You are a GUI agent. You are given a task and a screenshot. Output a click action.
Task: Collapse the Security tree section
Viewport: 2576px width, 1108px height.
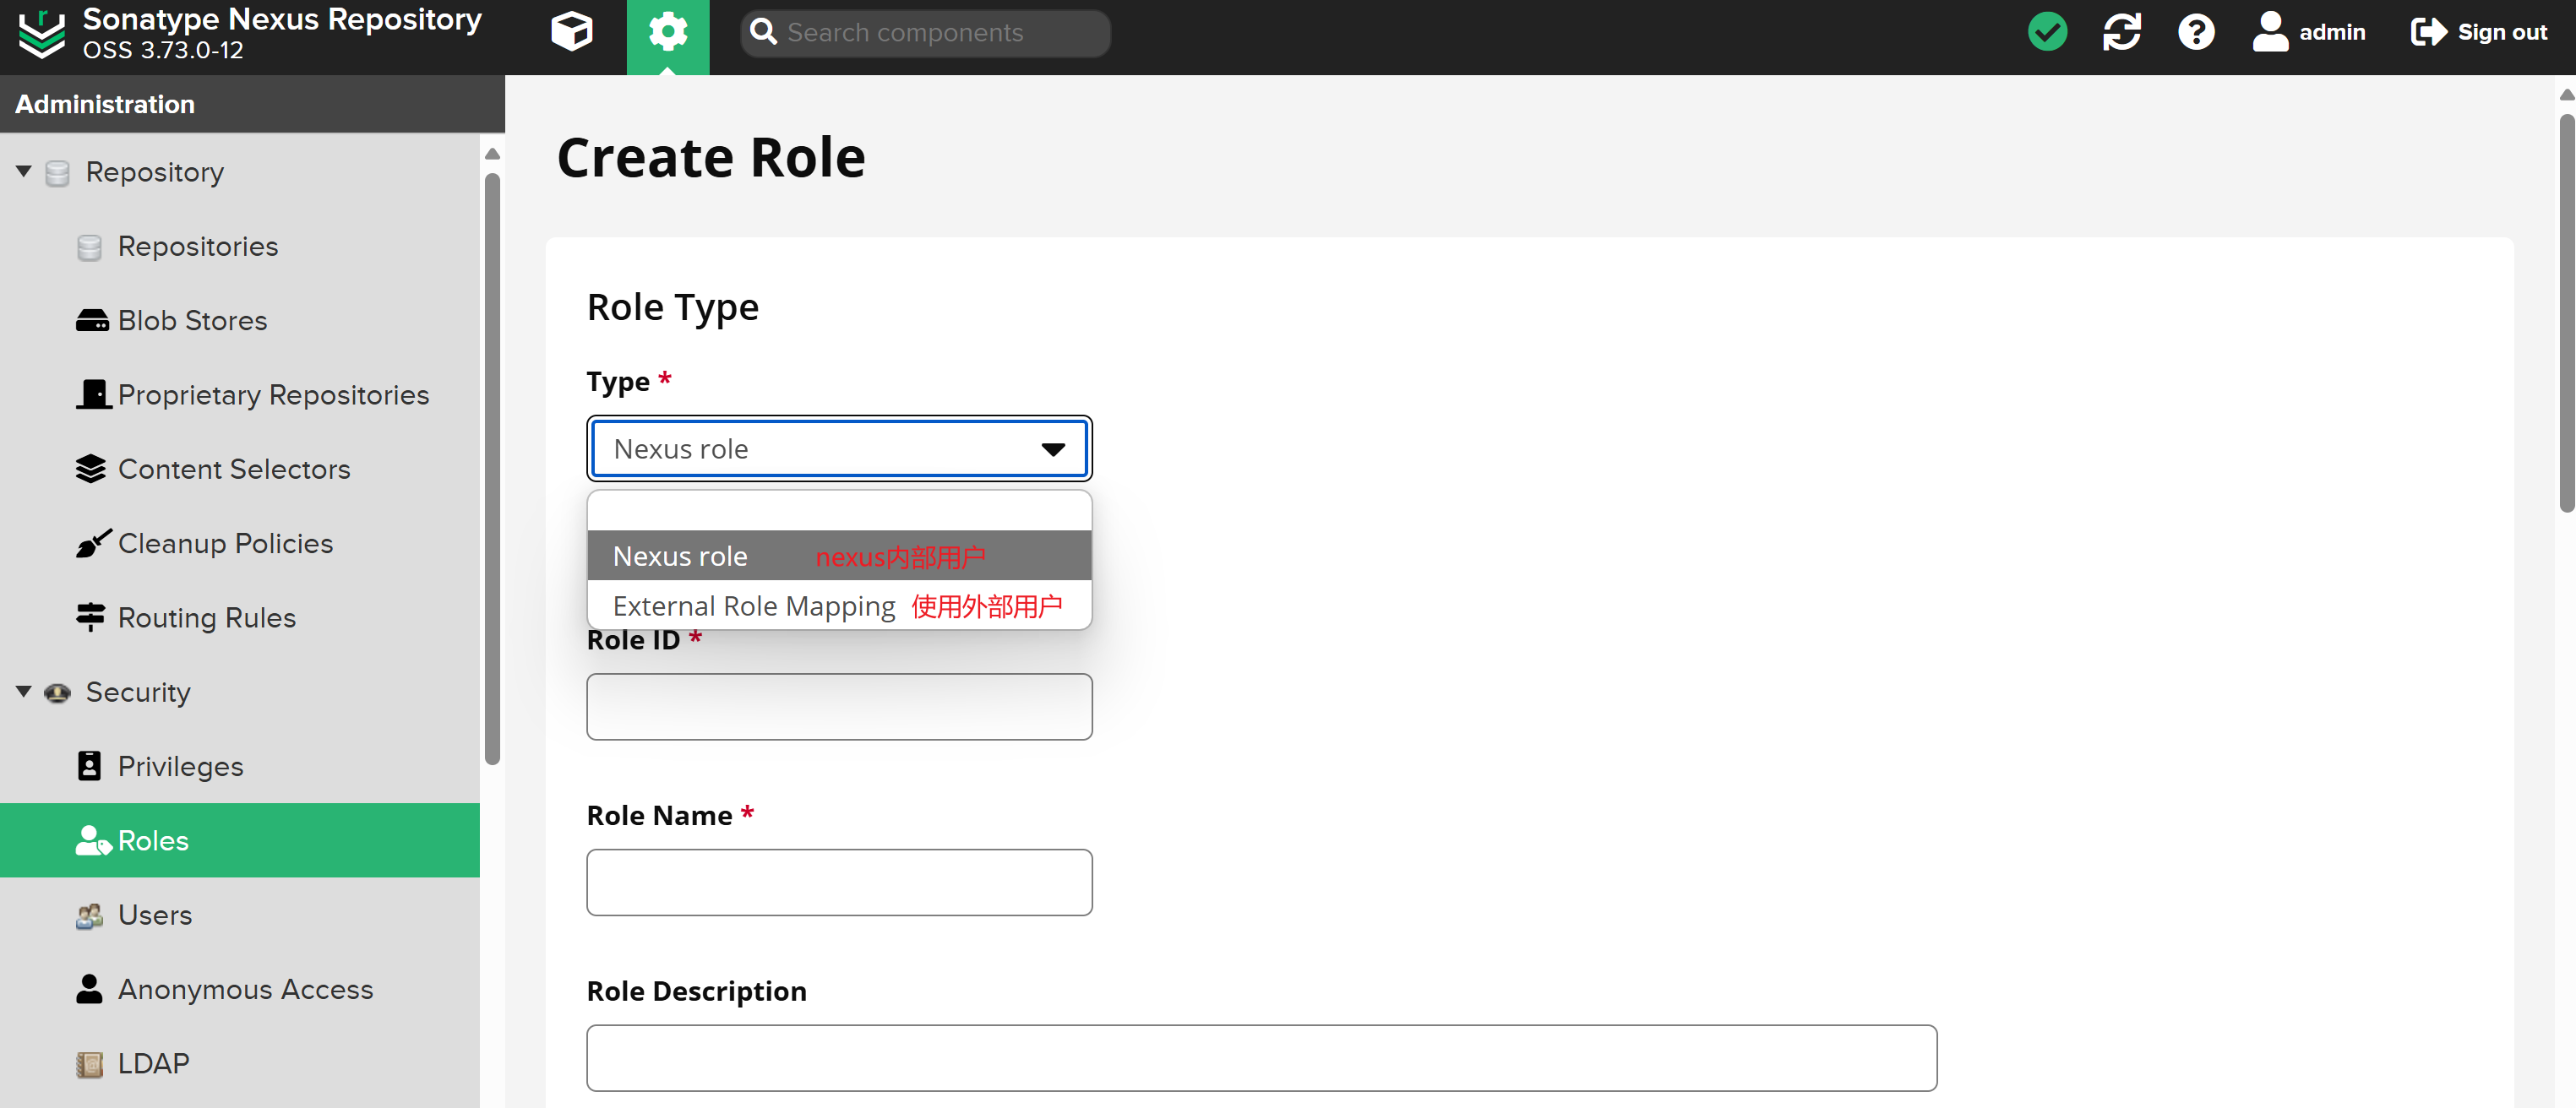tap(24, 692)
